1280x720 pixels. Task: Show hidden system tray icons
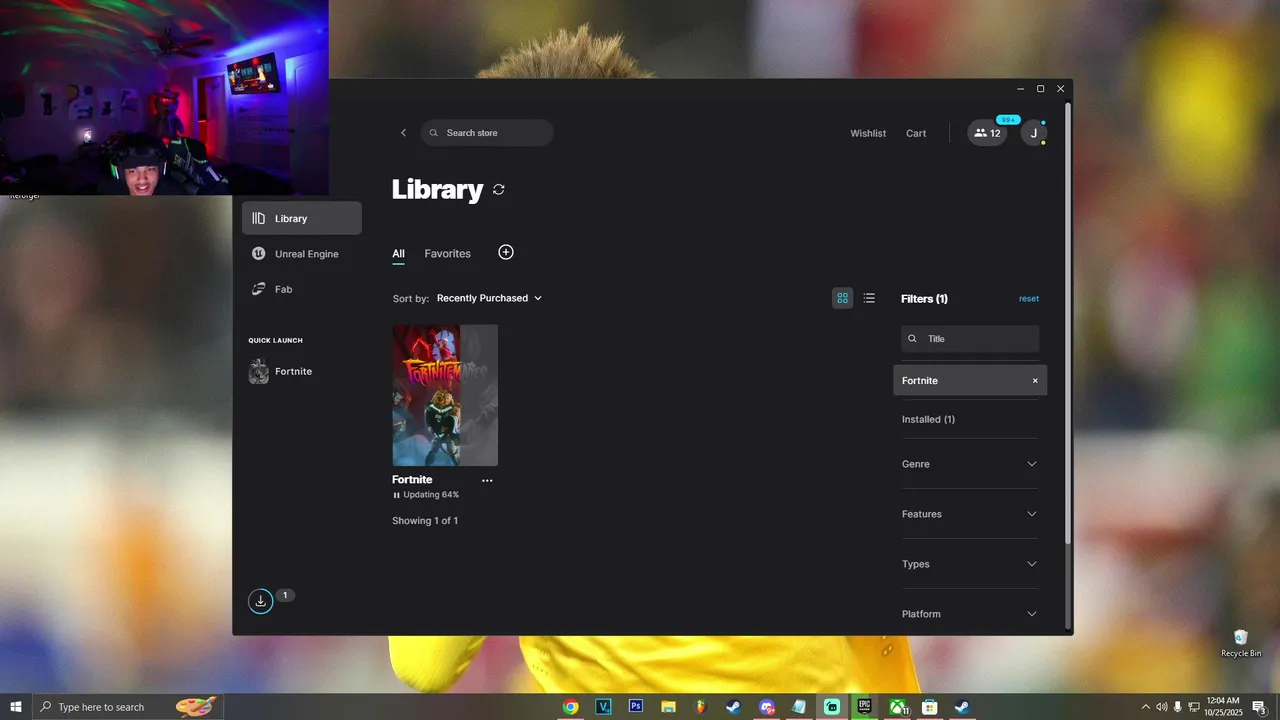coord(1145,707)
